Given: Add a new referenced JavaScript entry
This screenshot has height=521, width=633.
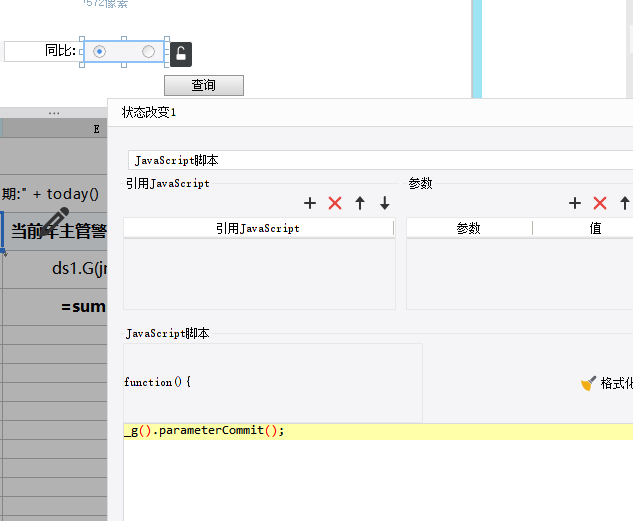Looking at the screenshot, I should point(310,203).
